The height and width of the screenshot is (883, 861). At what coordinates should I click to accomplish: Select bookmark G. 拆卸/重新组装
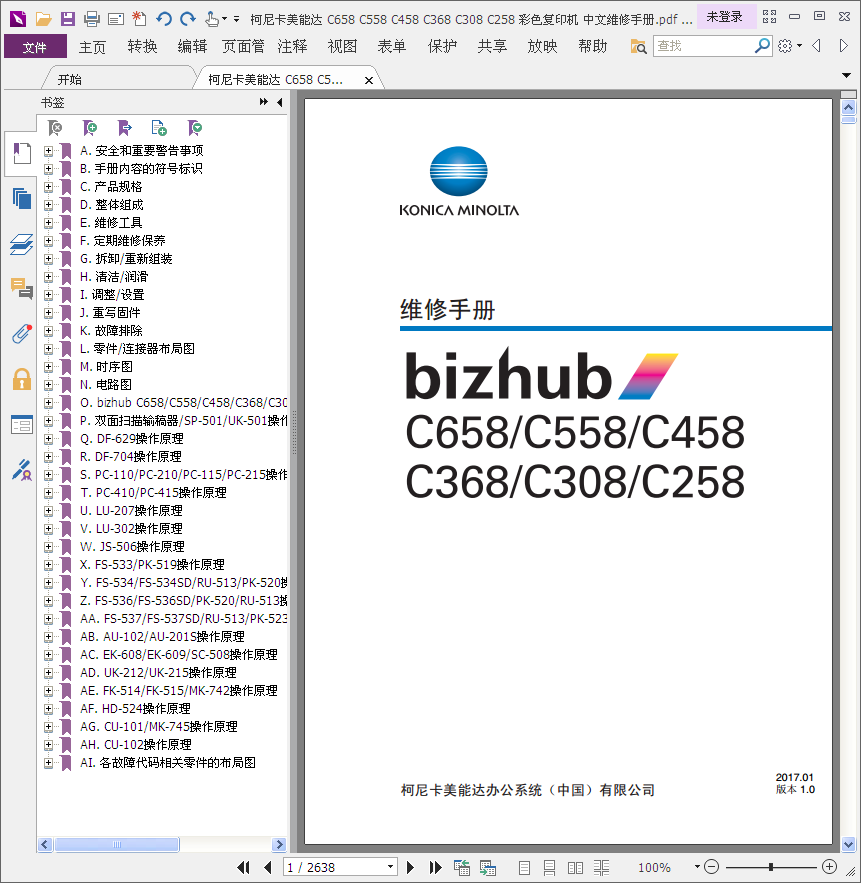pyautogui.click(x=126, y=259)
